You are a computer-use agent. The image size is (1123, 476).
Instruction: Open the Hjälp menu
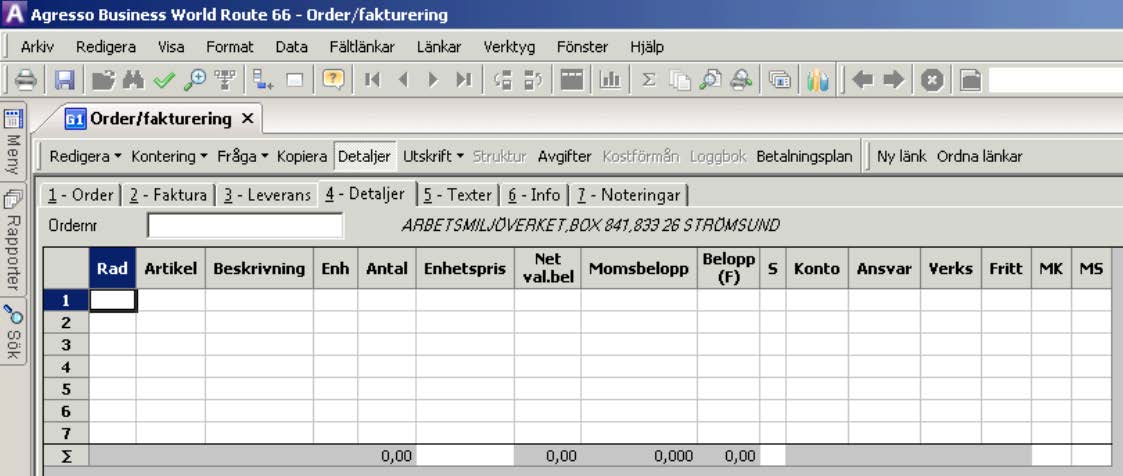point(647,47)
